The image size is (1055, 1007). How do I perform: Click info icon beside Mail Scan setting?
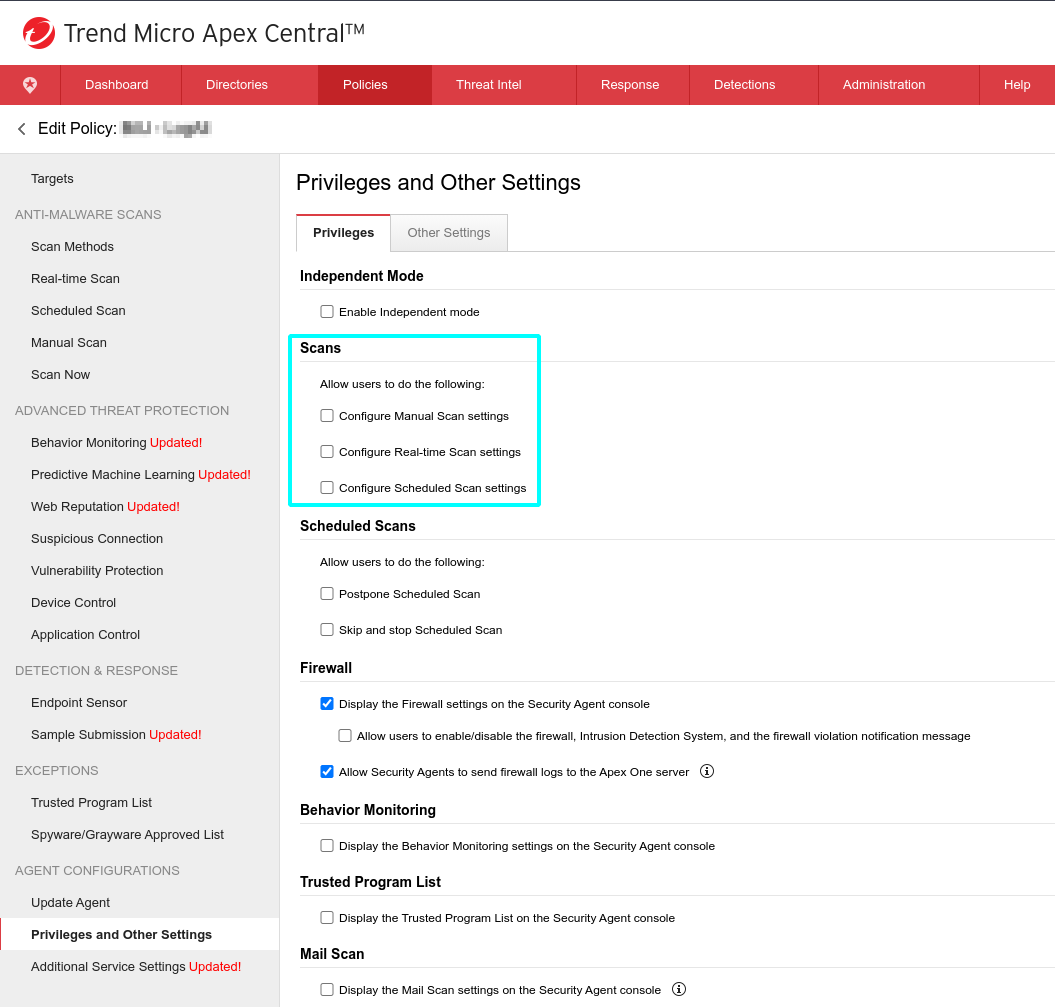(679, 989)
